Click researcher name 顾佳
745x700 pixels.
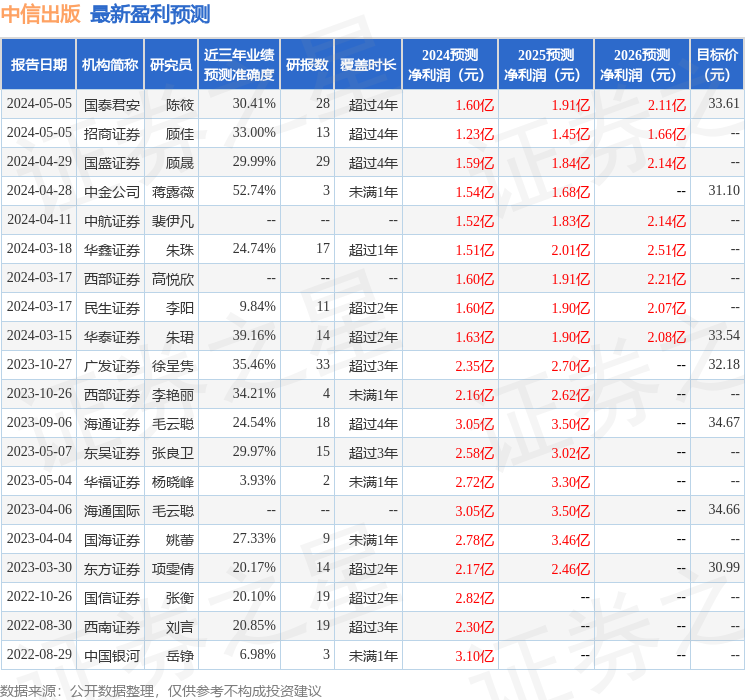click(180, 134)
